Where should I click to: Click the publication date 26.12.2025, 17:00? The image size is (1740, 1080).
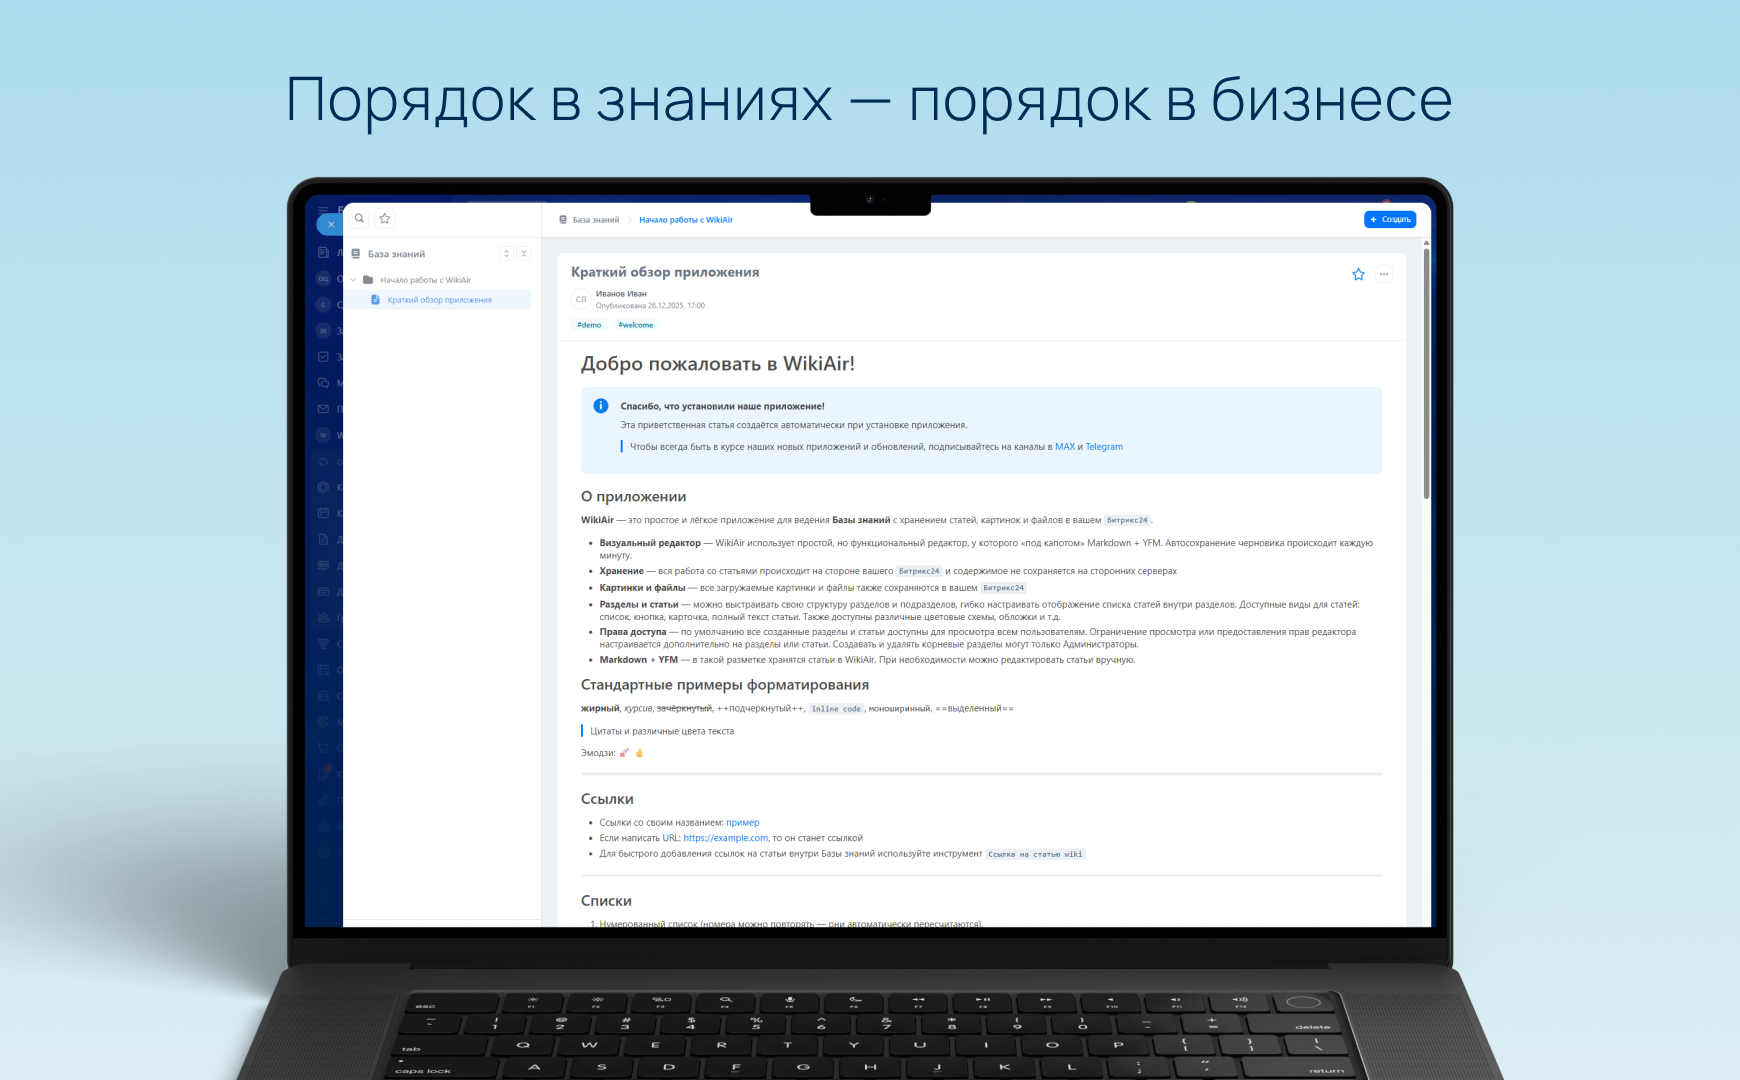coord(676,306)
